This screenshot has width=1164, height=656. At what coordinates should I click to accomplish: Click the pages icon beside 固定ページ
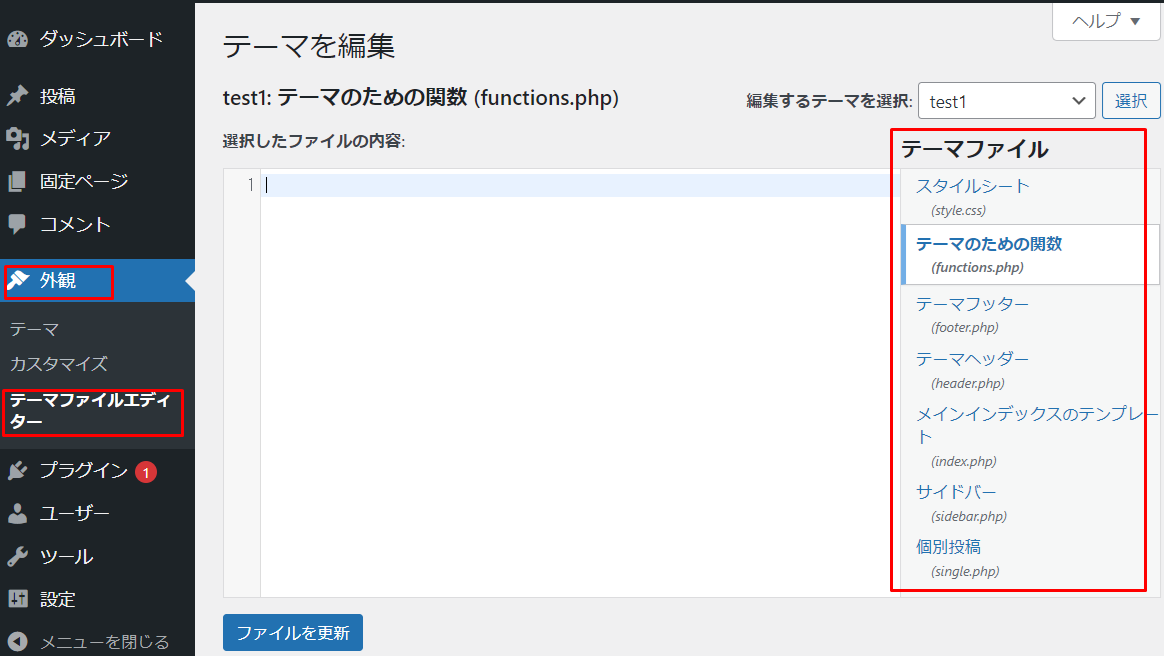tap(17, 181)
